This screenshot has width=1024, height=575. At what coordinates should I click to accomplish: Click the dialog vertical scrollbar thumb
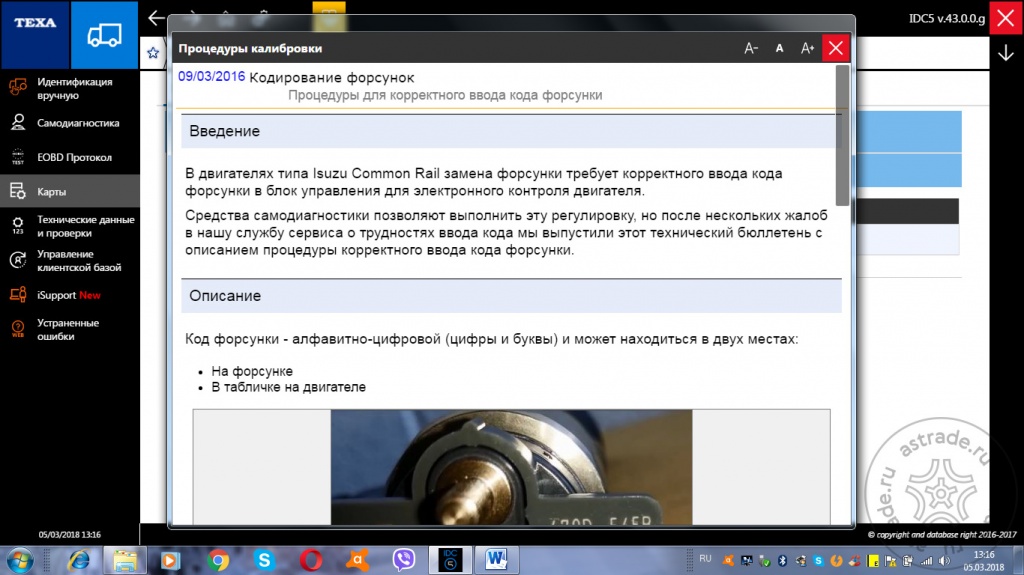click(x=842, y=135)
